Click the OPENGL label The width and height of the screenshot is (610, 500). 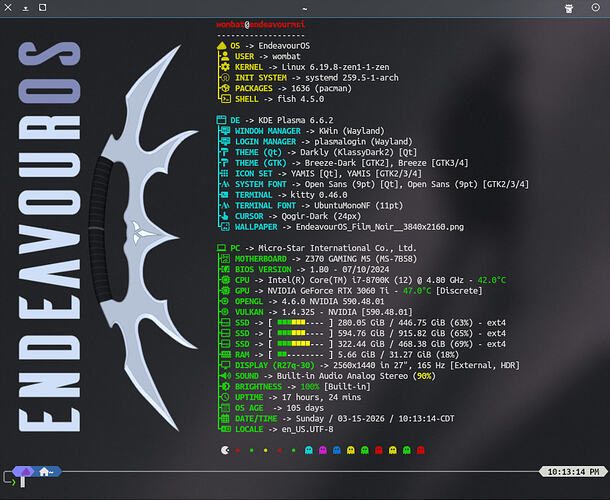click(x=249, y=302)
